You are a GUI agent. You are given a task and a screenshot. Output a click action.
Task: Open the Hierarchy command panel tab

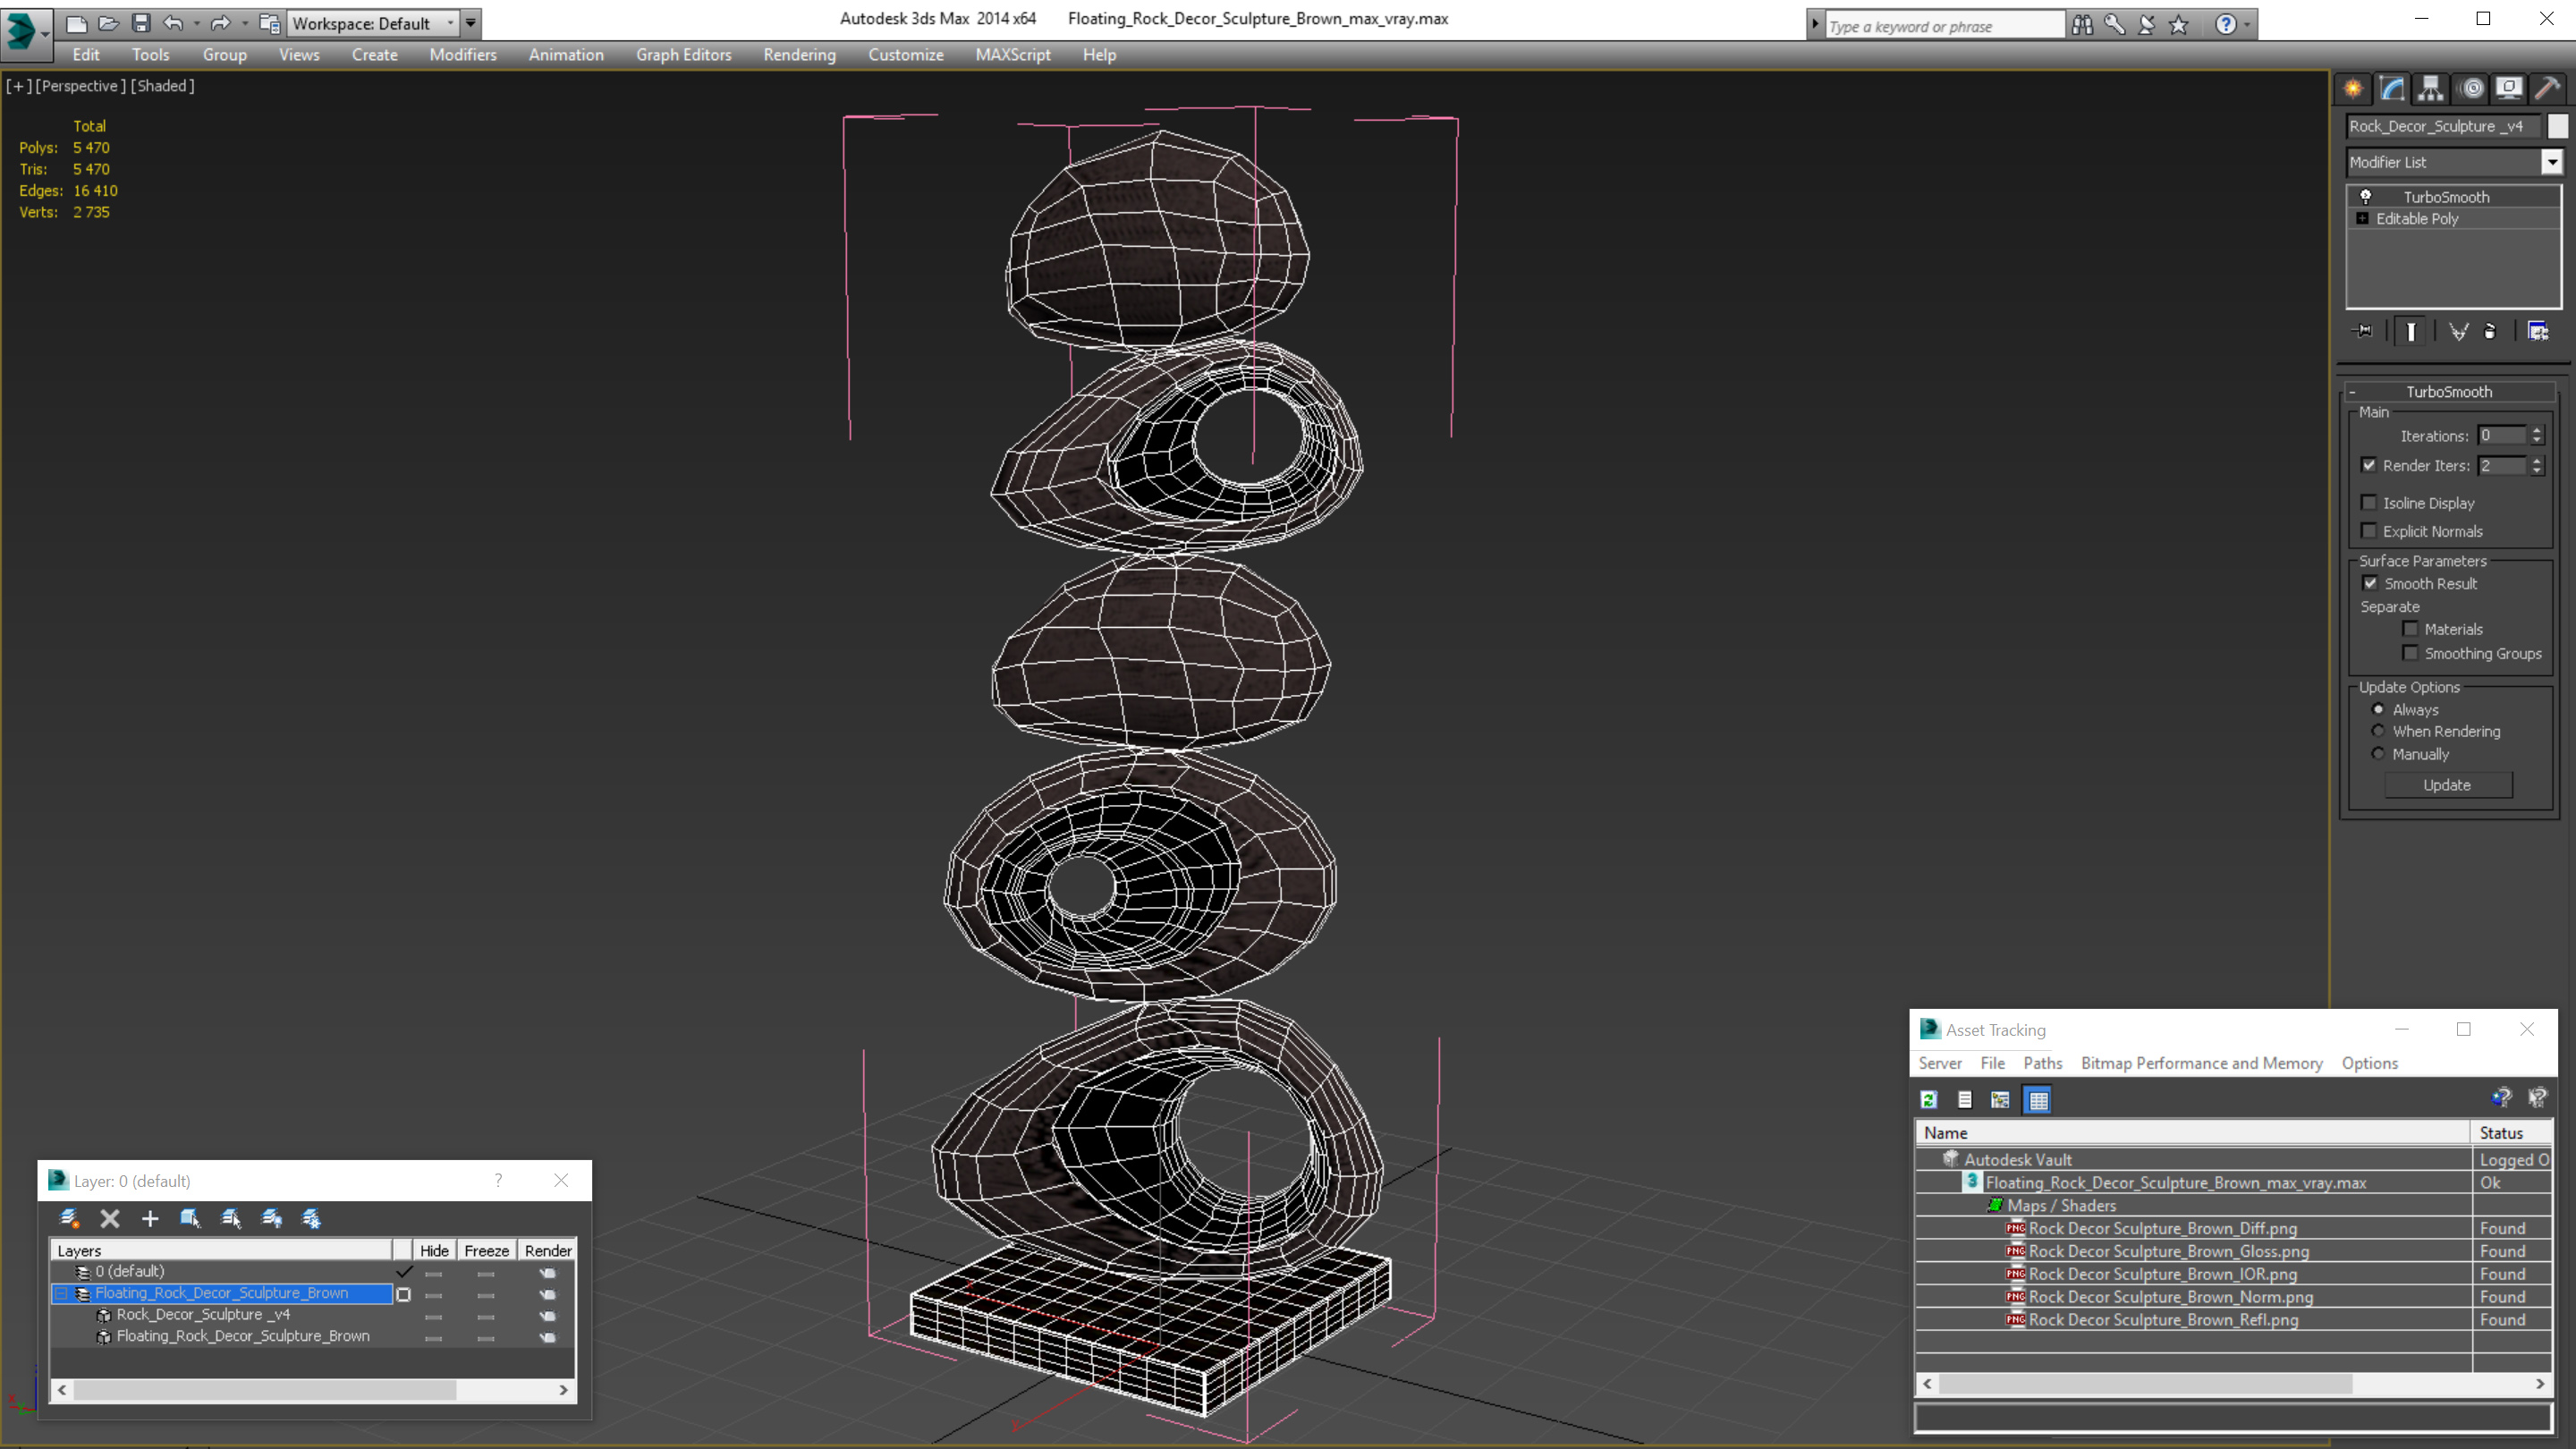pyautogui.click(x=2431, y=88)
